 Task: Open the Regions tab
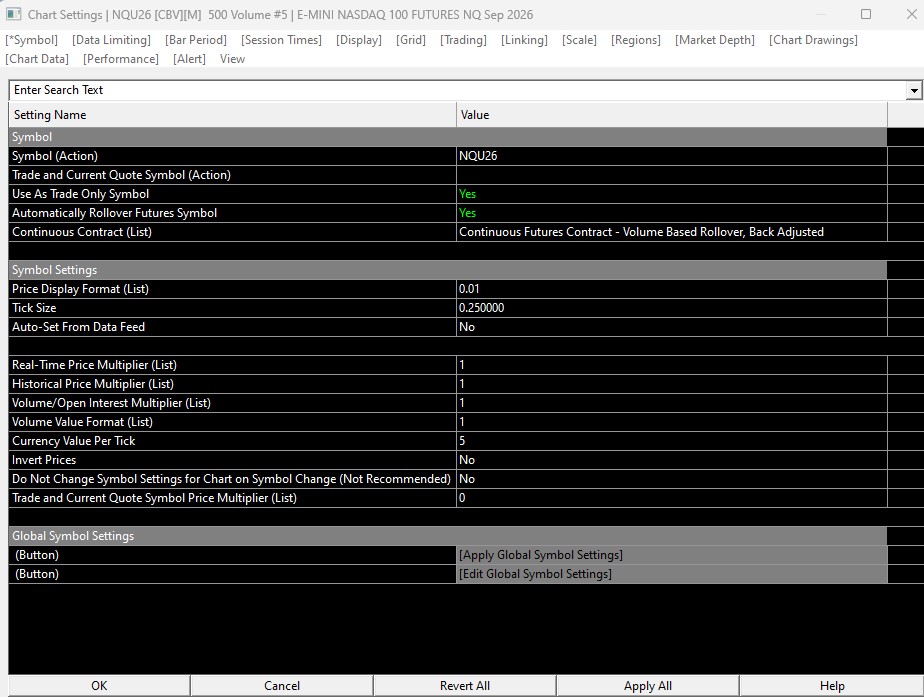(636, 40)
